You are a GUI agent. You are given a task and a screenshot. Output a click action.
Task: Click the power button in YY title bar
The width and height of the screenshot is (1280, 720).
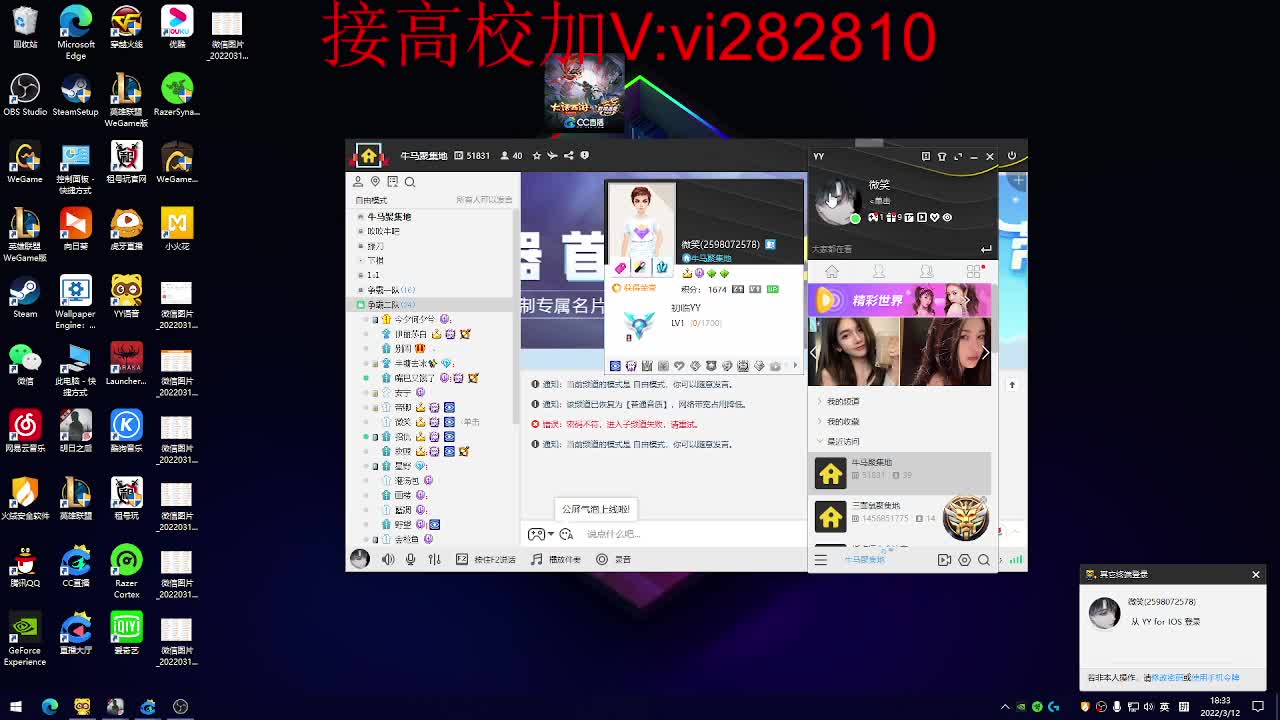pos(1012,156)
